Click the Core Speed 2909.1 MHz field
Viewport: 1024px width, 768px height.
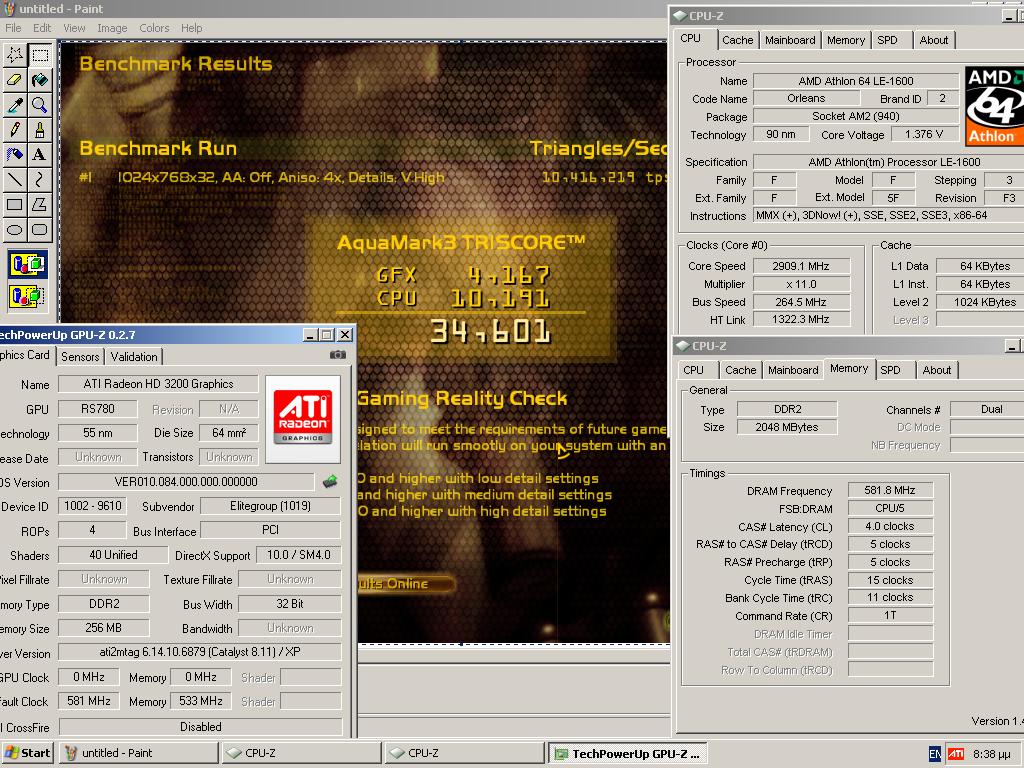[x=801, y=266]
